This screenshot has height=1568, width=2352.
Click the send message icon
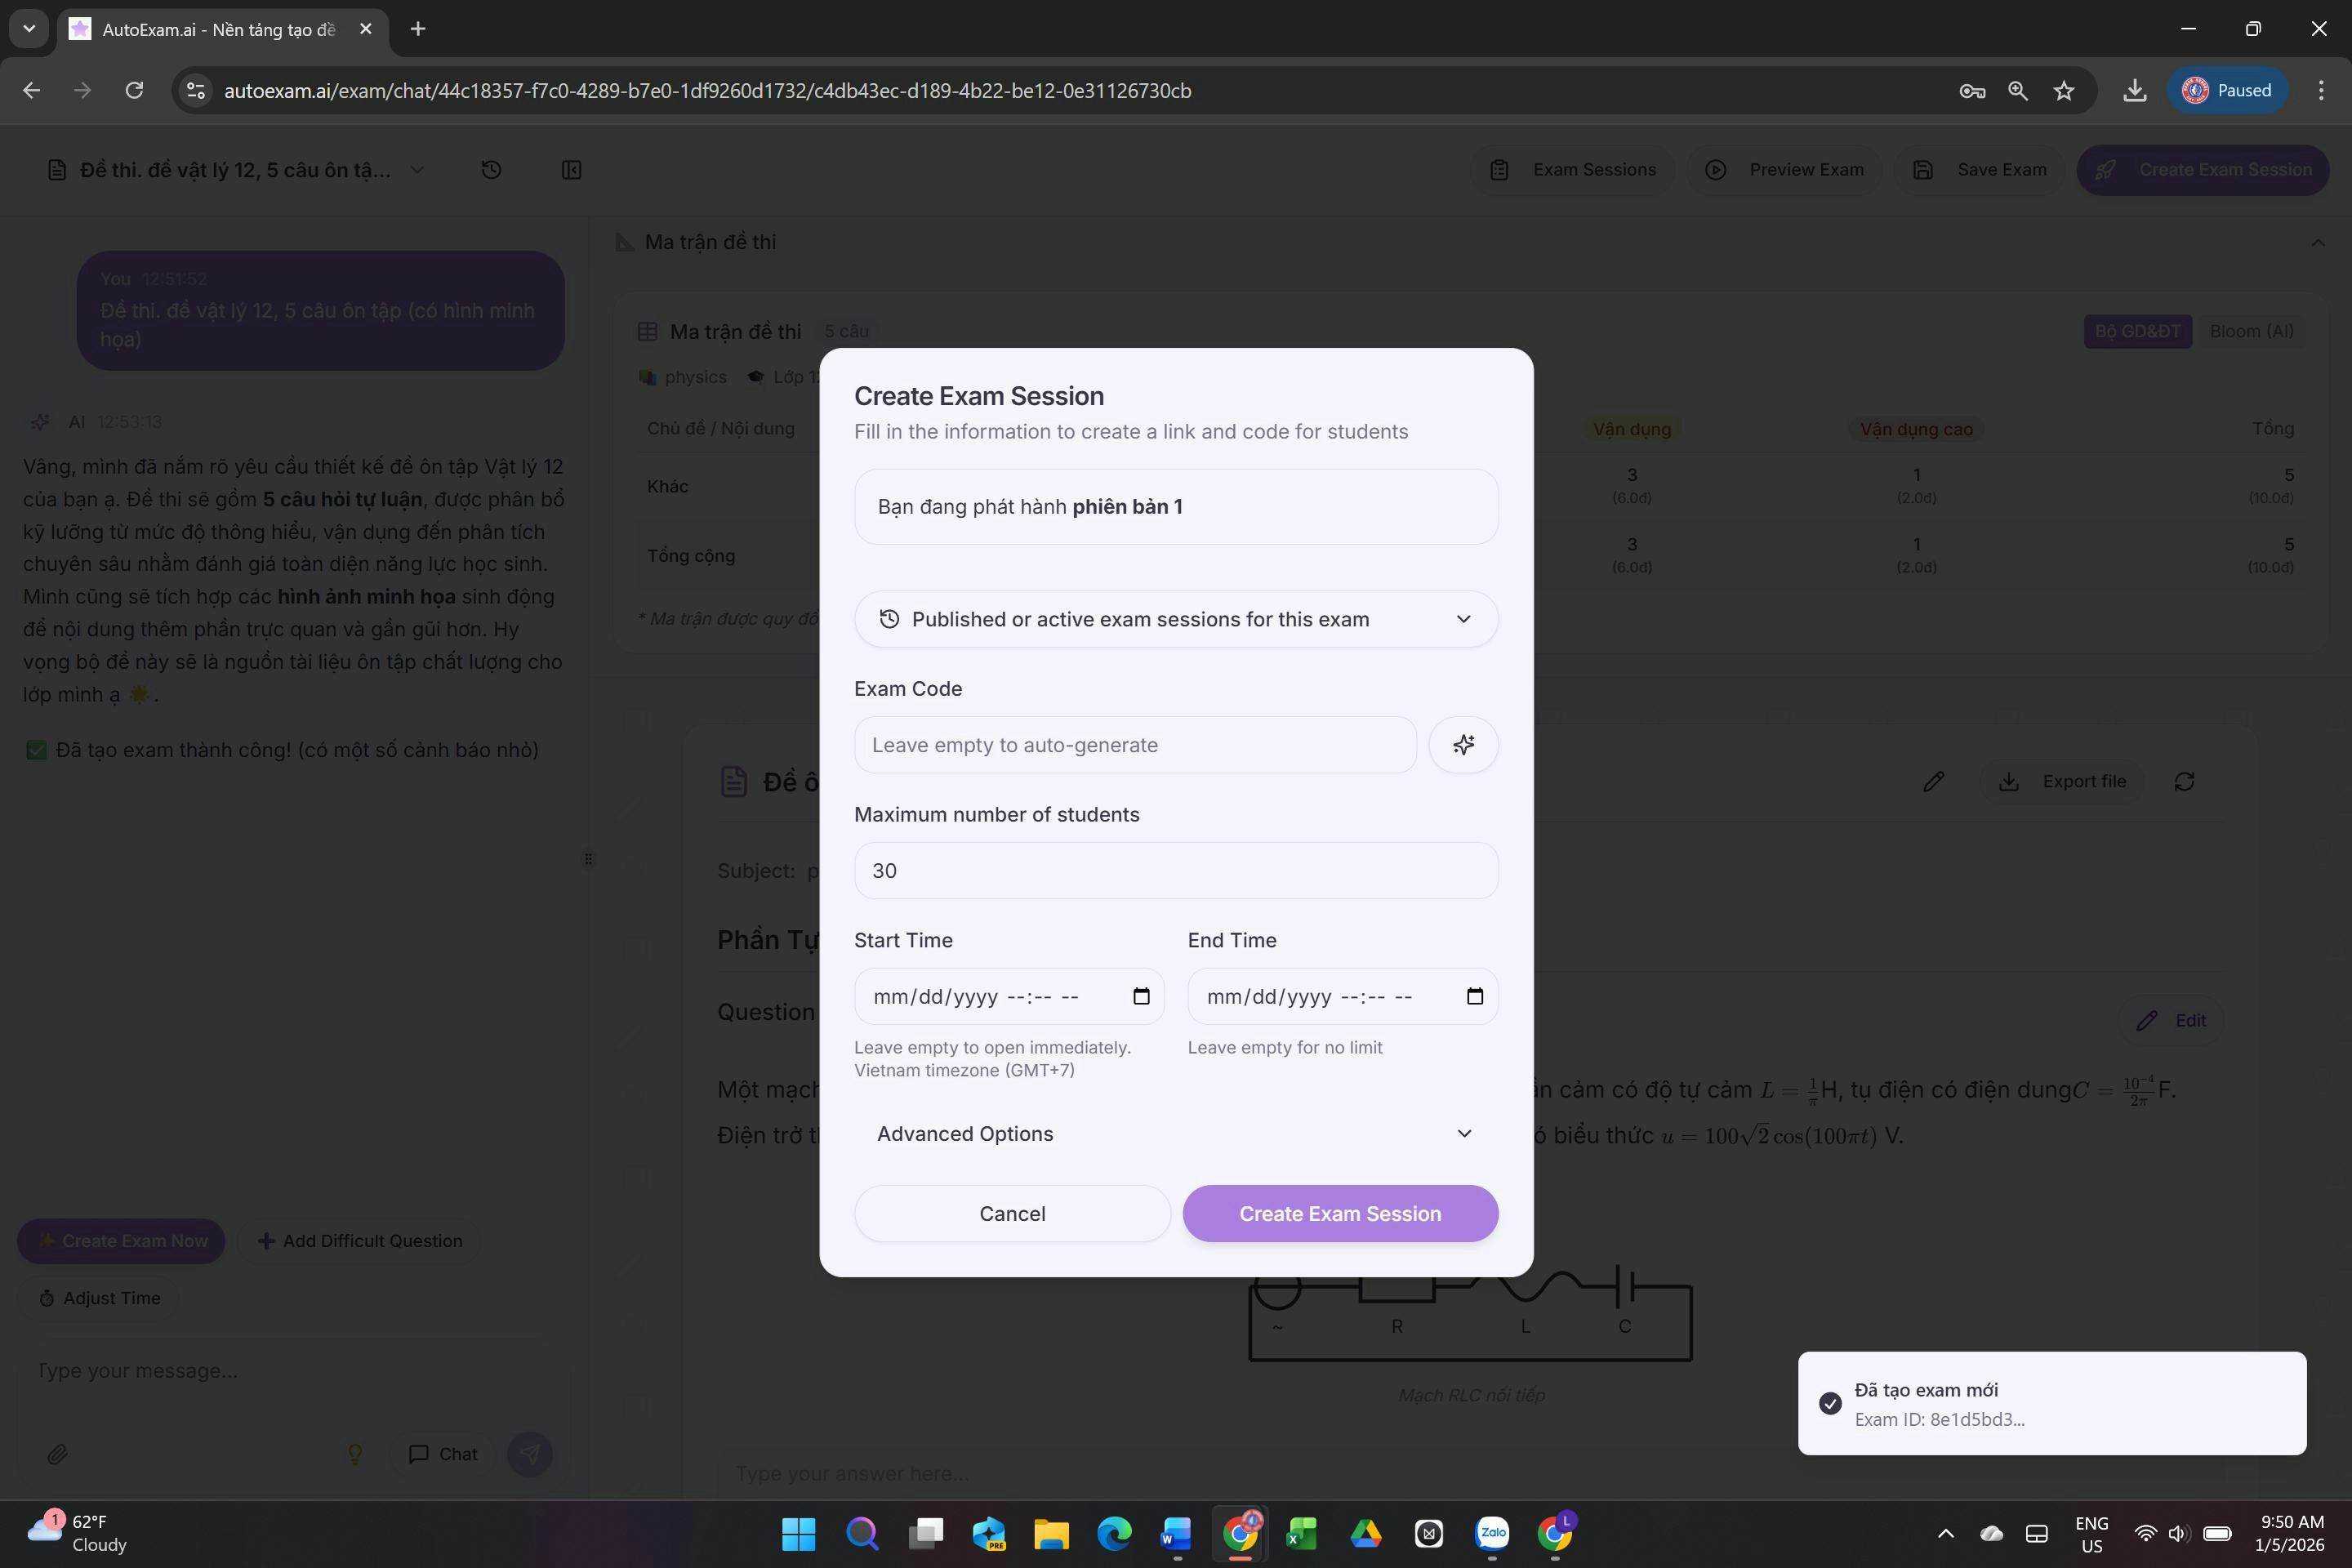529,1454
